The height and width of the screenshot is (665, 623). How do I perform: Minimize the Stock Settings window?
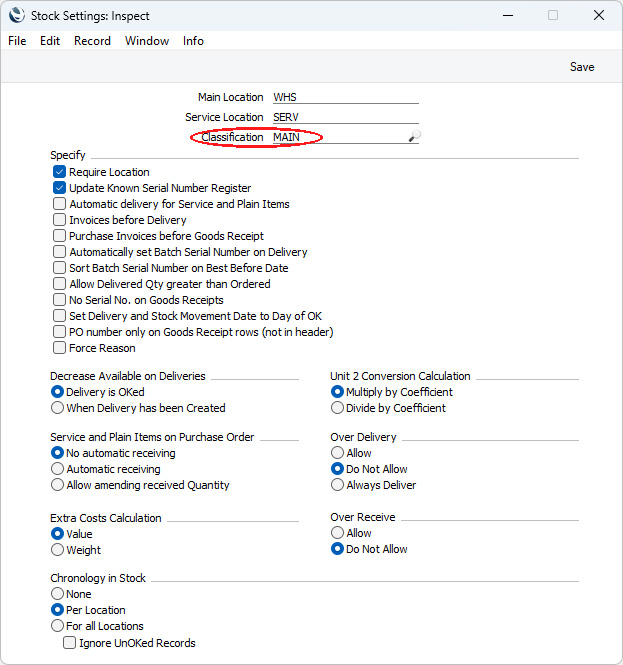(x=508, y=16)
